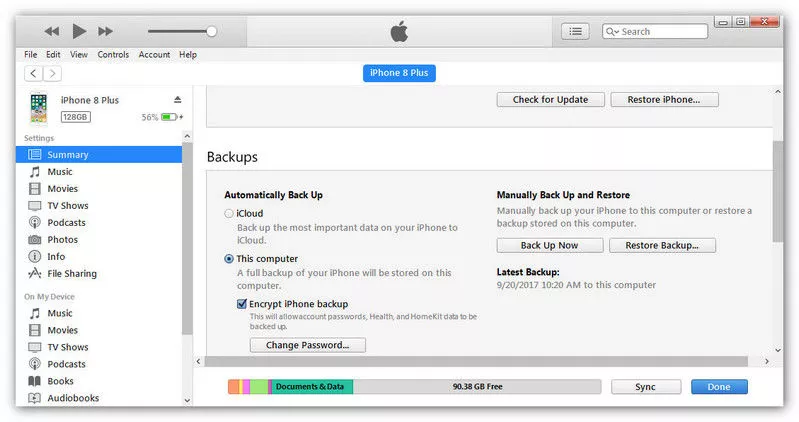Select the iCloud backup radio button
The width and height of the screenshot is (799, 422).
pos(229,213)
